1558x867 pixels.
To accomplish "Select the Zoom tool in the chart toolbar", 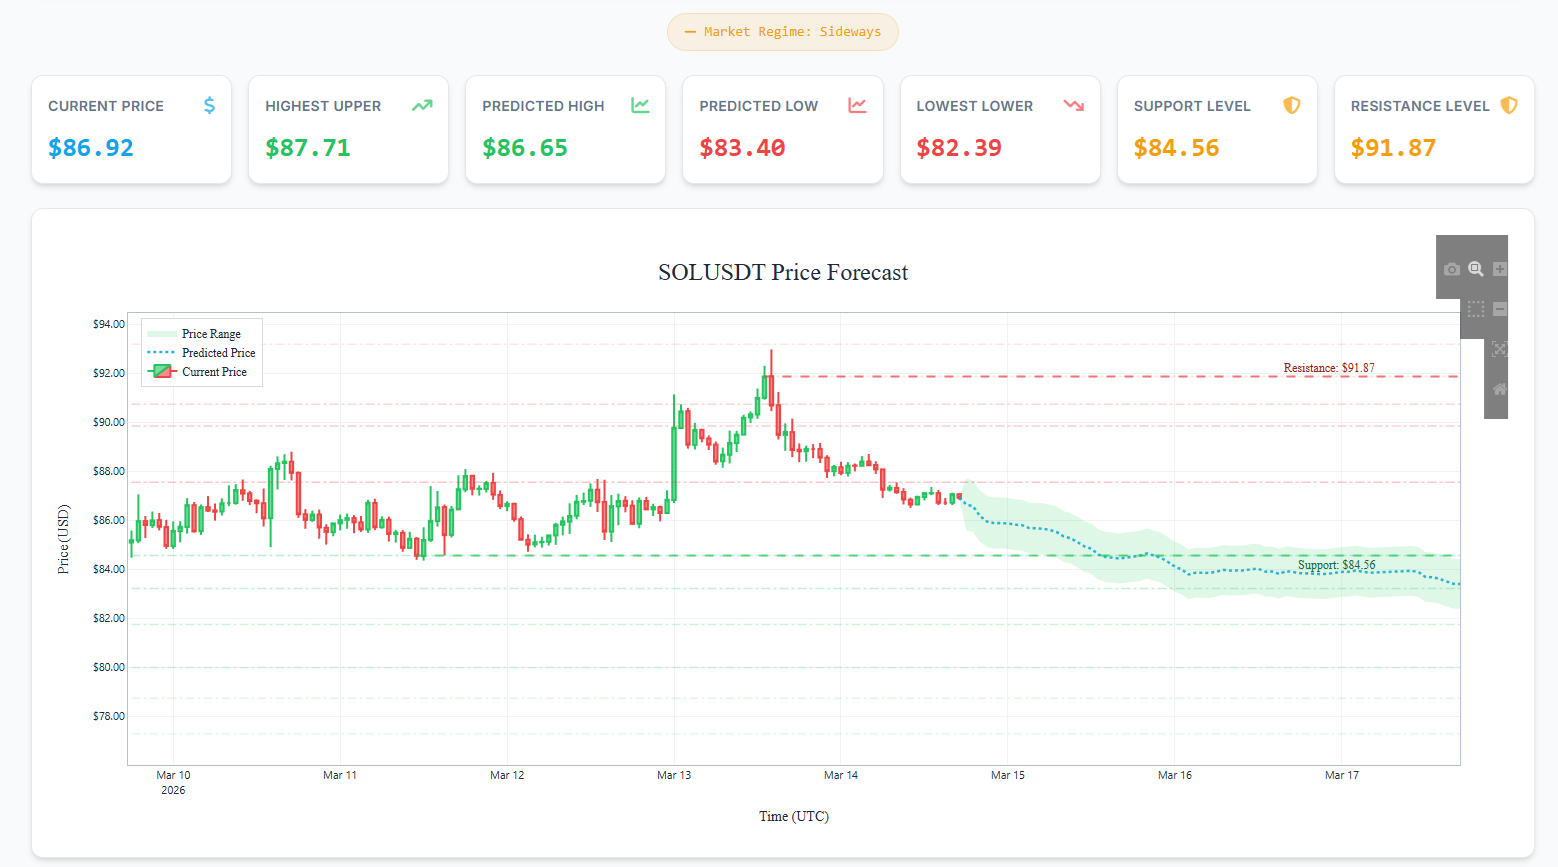I will [1476, 269].
